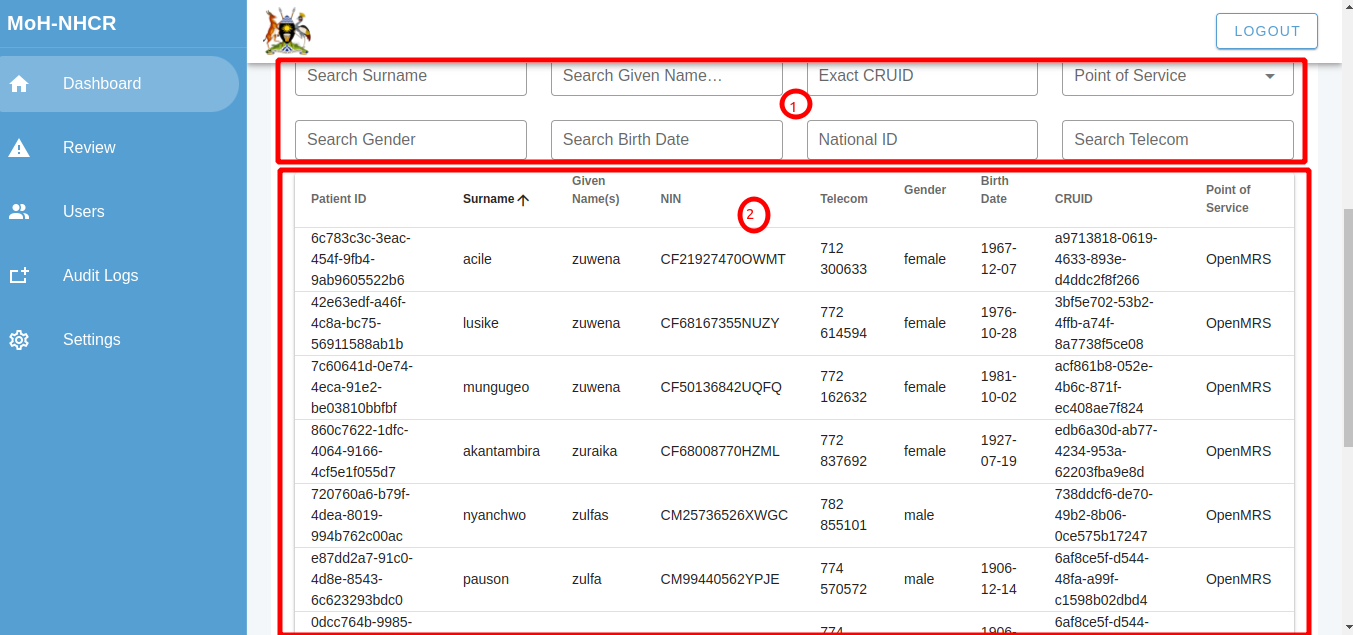Click the Uganda coat of arms logo
The image size is (1353, 635).
tap(287, 31)
